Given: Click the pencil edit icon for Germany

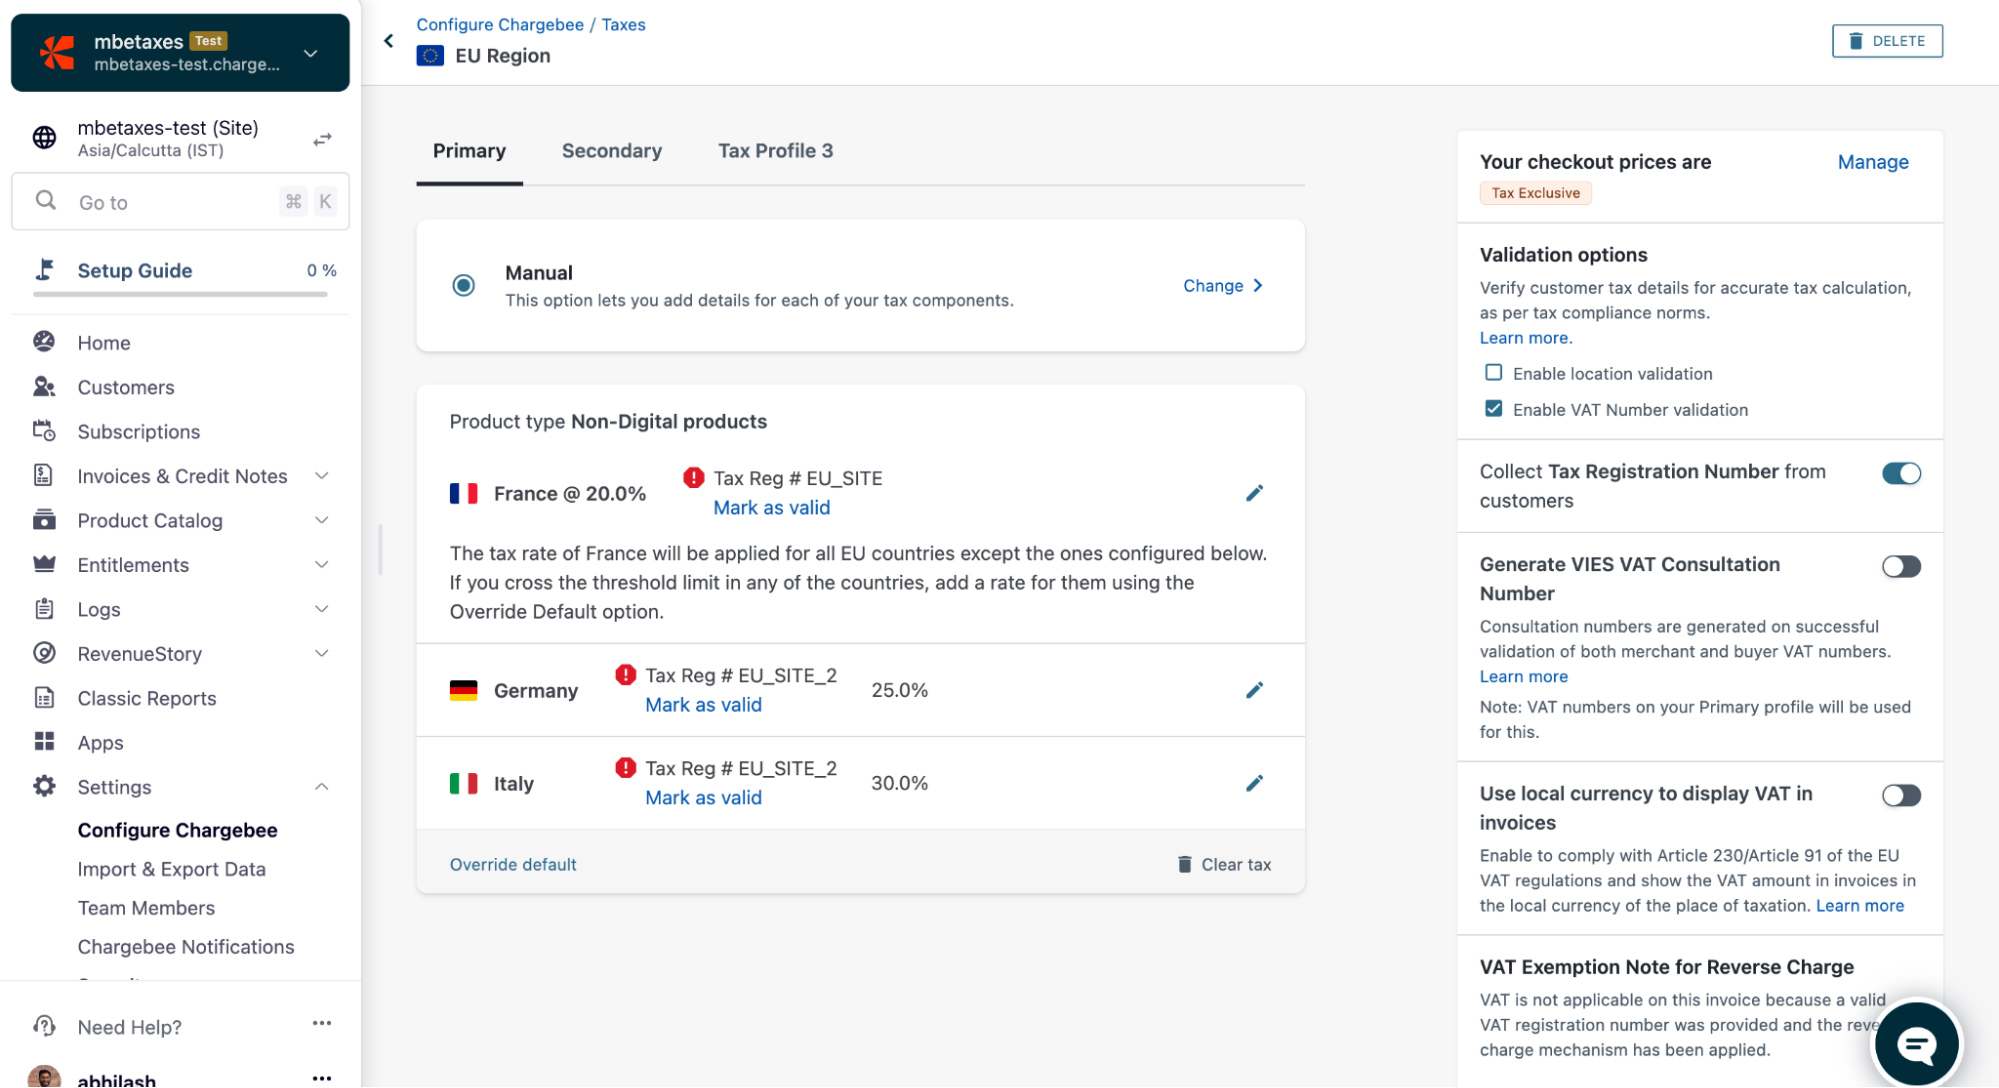Looking at the screenshot, I should (x=1254, y=690).
